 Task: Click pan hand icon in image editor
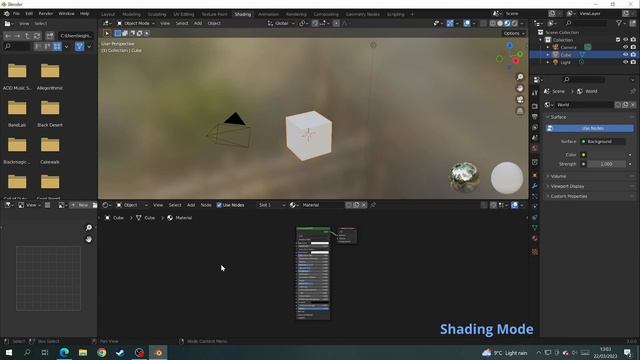89,239
